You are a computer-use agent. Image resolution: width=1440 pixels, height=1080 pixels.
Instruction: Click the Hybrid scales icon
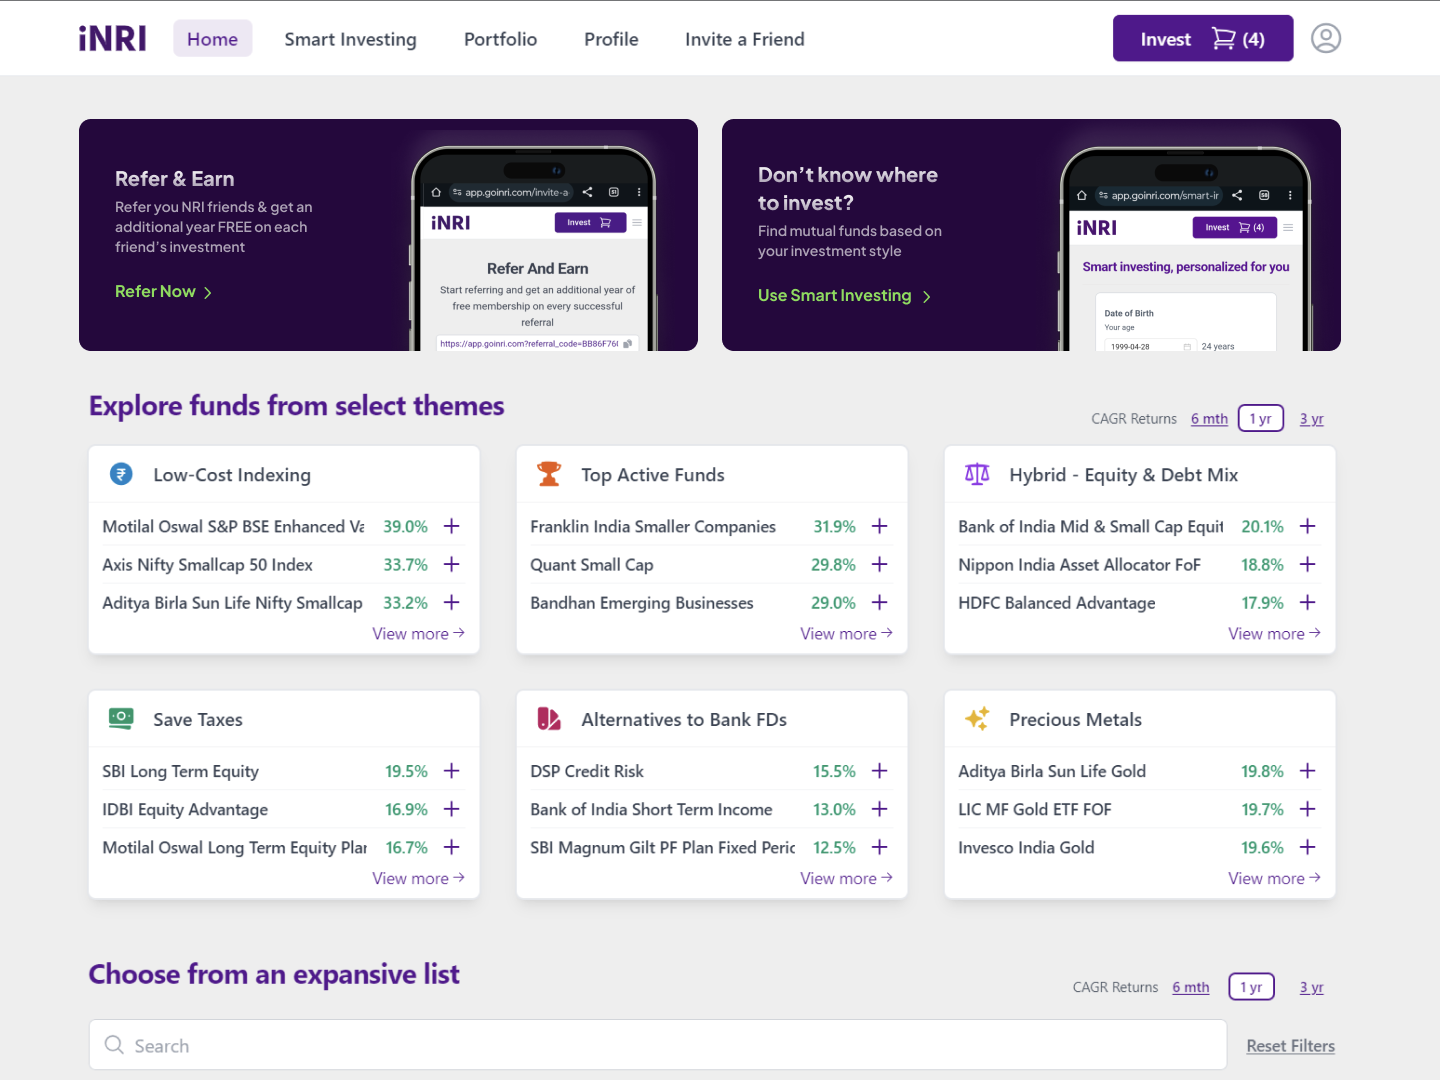(x=977, y=474)
